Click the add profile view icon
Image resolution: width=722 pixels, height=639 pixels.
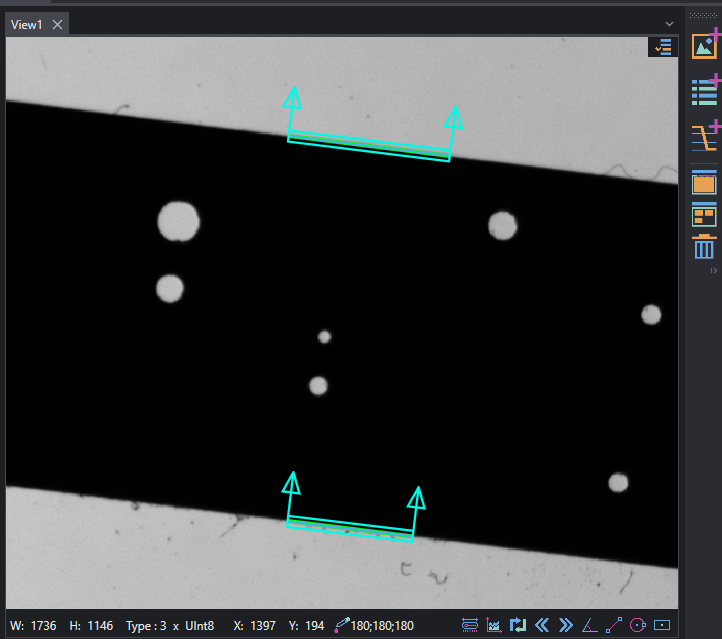705,137
